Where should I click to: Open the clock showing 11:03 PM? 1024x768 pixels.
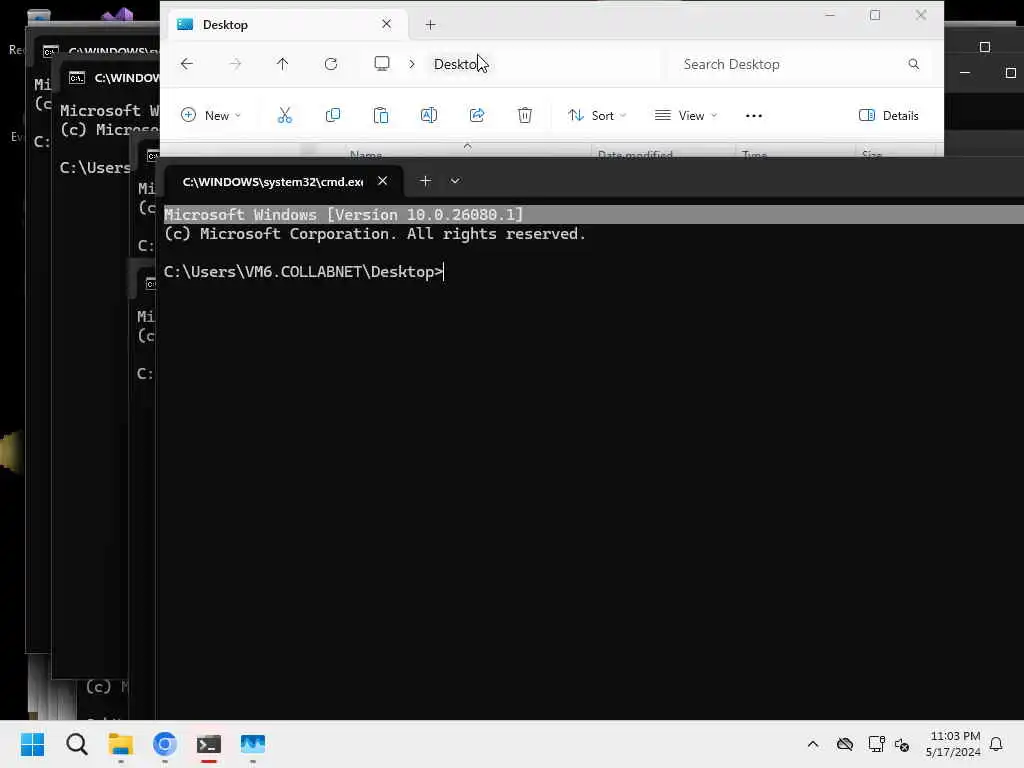click(x=953, y=744)
